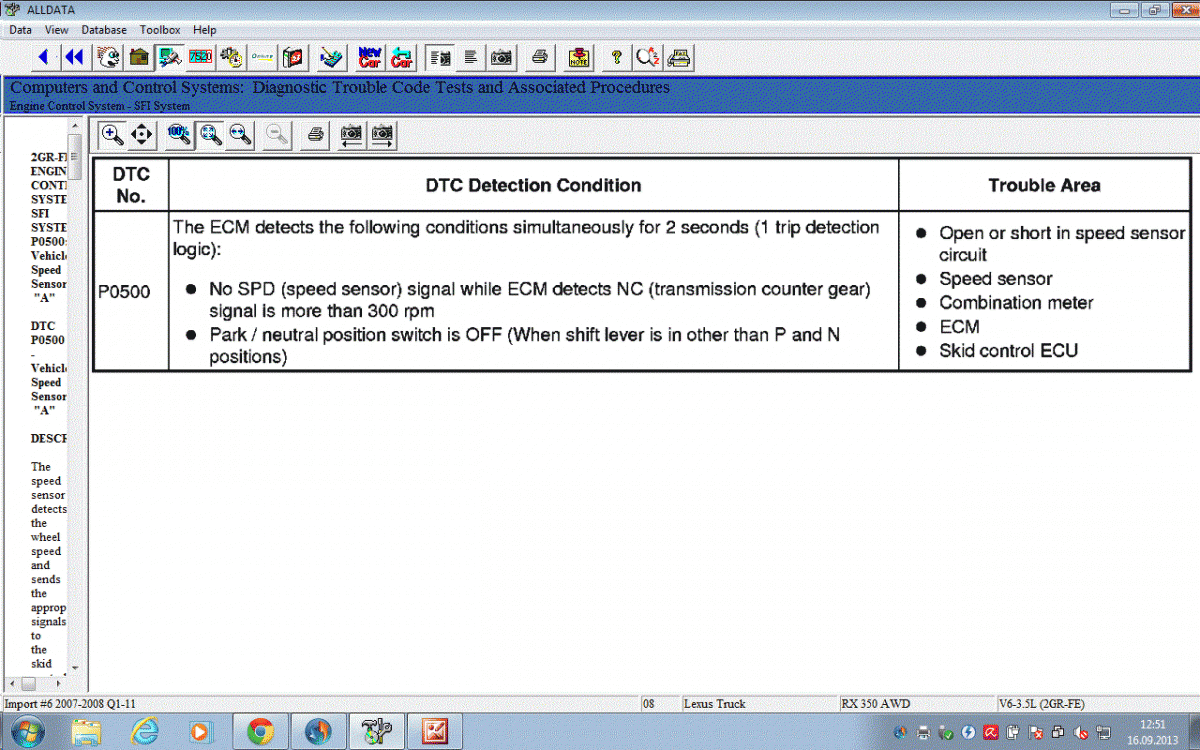Click the printer icon in the main toolbar
The width and height of the screenshot is (1200, 750).
point(539,57)
